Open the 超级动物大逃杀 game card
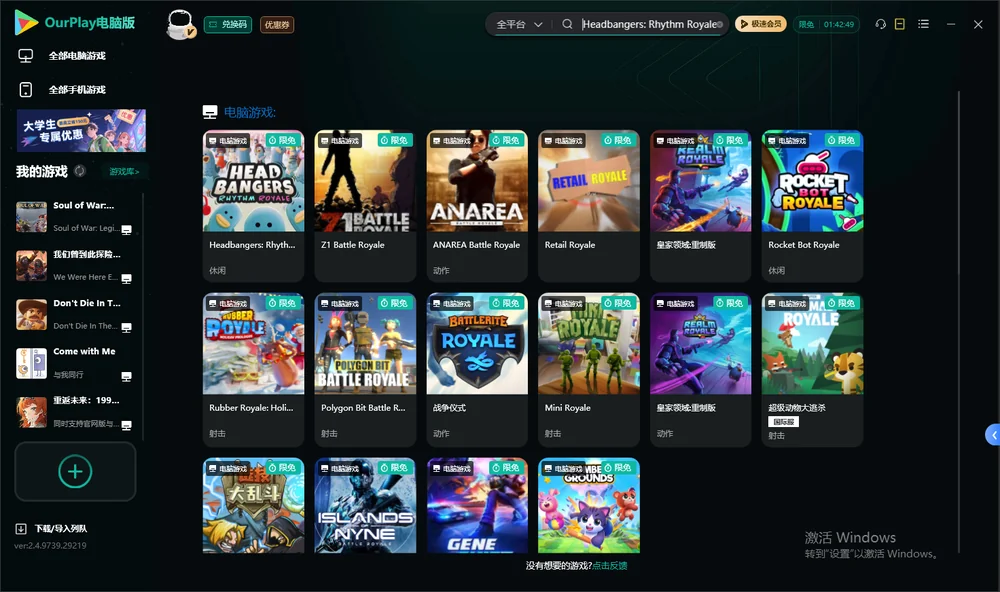Viewport: 1000px width, 592px height. pyautogui.click(x=812, y=369)
